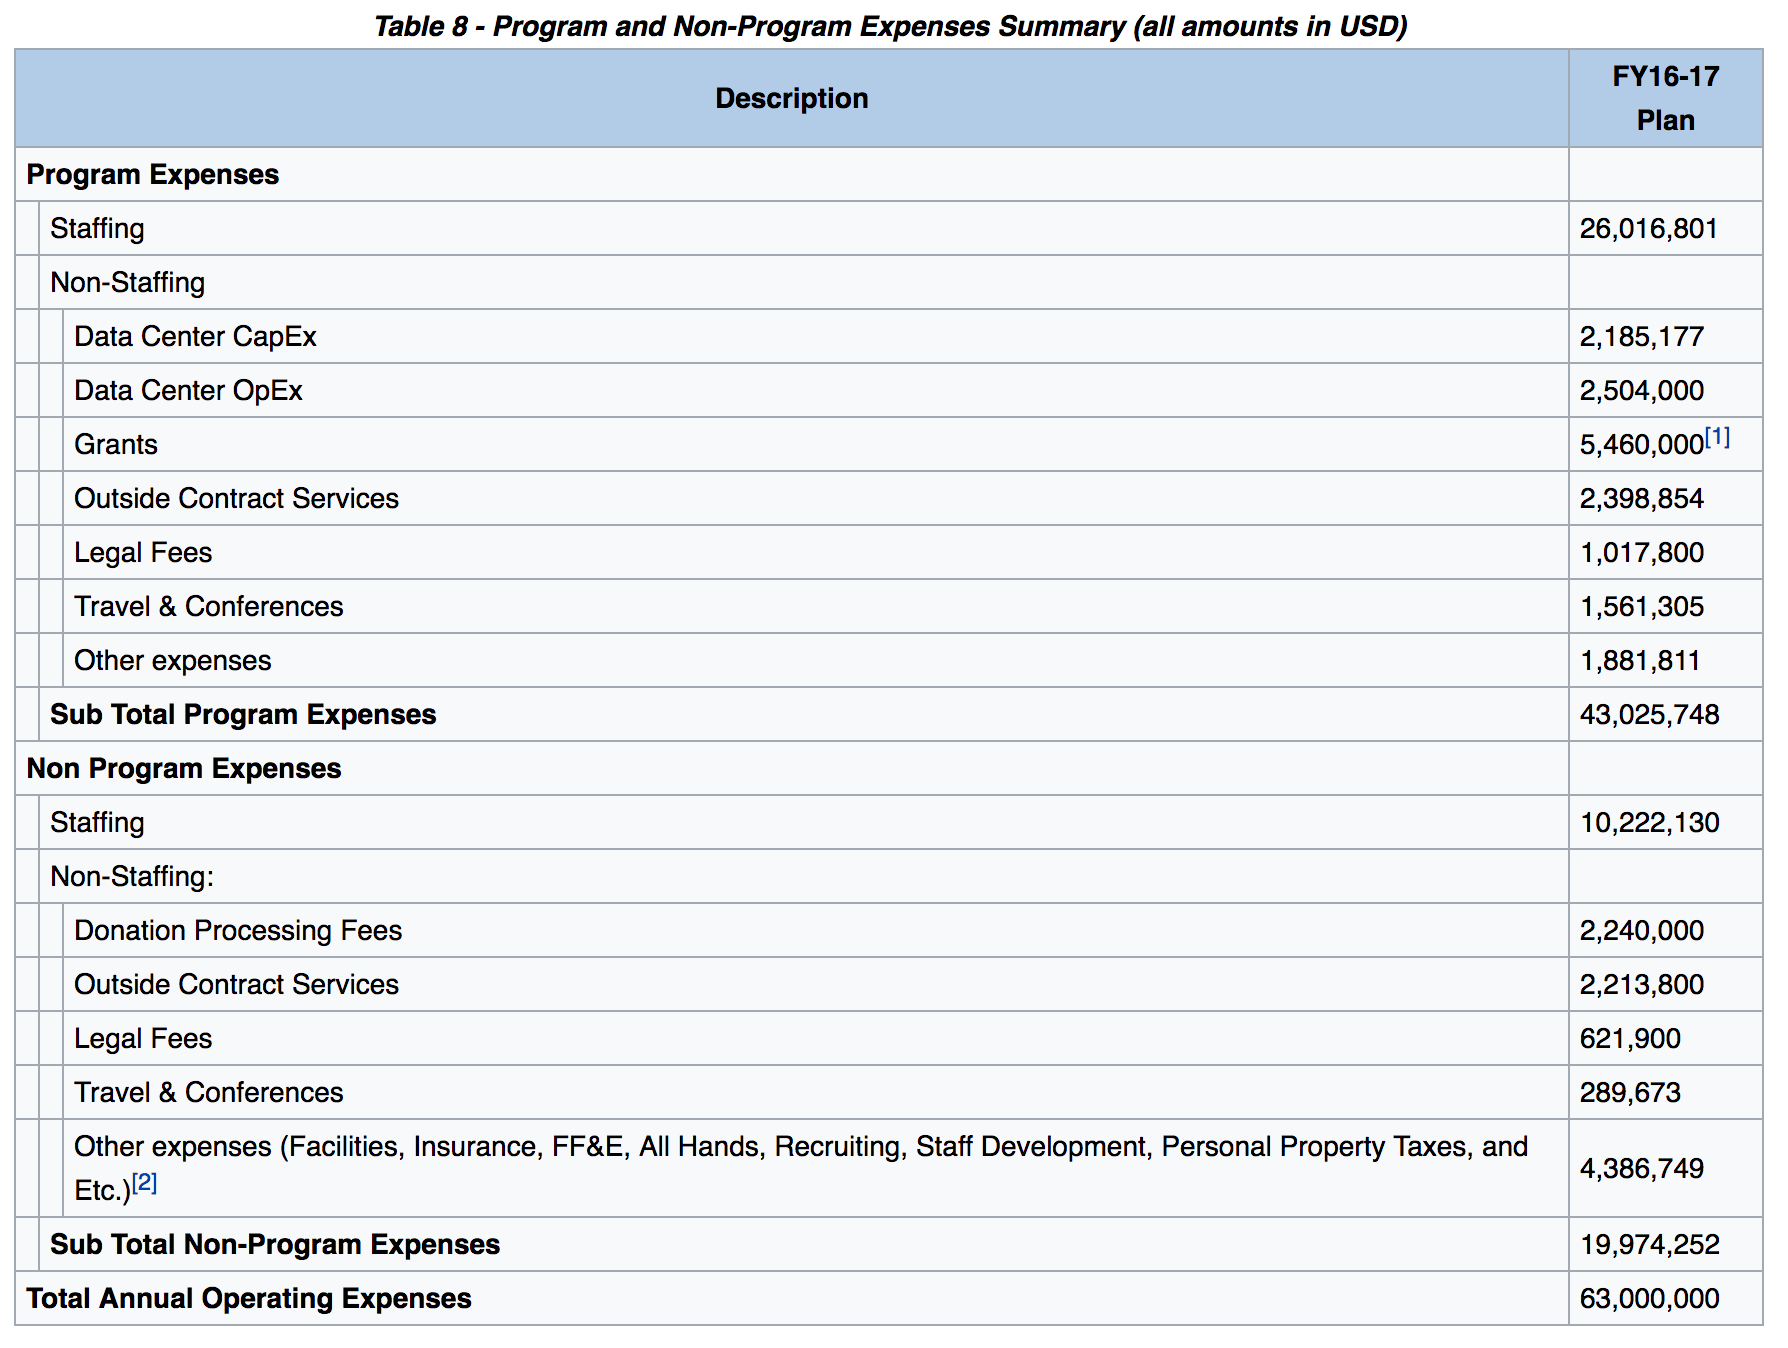Click the Data Center CapEx row label
Screen dimensions: 1788x1348
195,336
